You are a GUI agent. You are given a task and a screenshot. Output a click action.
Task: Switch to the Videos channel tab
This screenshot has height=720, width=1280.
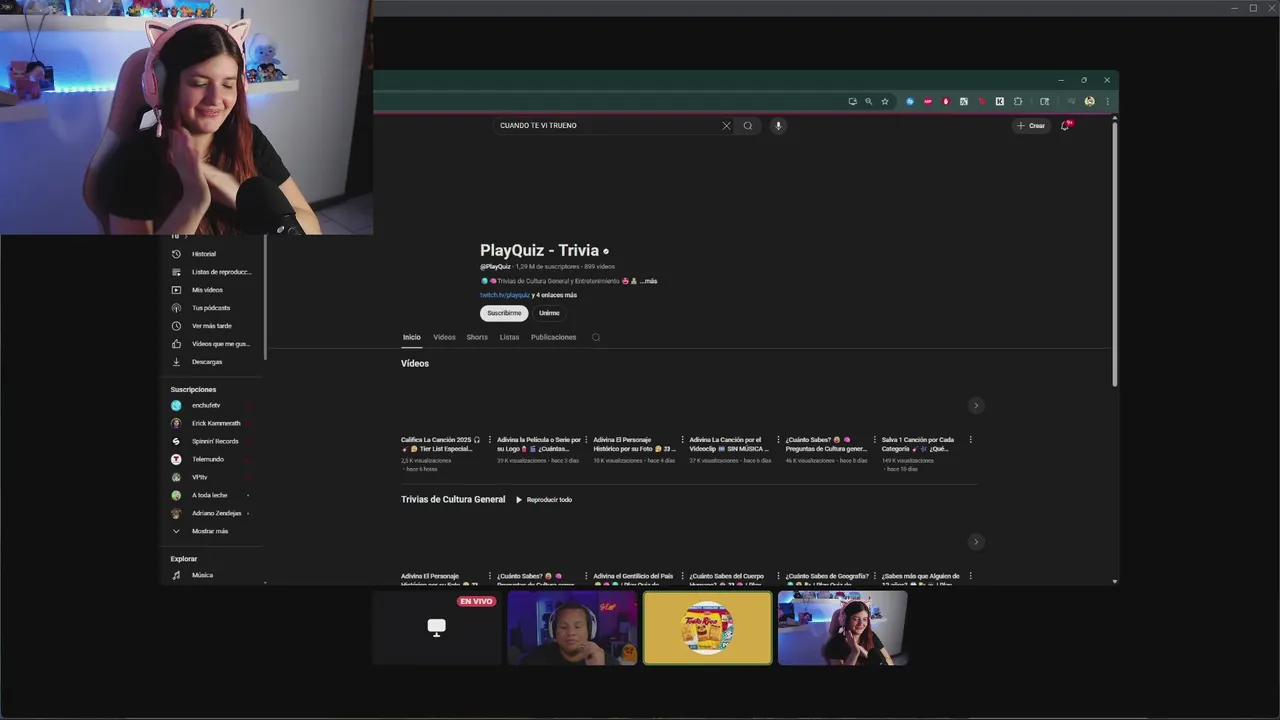click(444, 337)
